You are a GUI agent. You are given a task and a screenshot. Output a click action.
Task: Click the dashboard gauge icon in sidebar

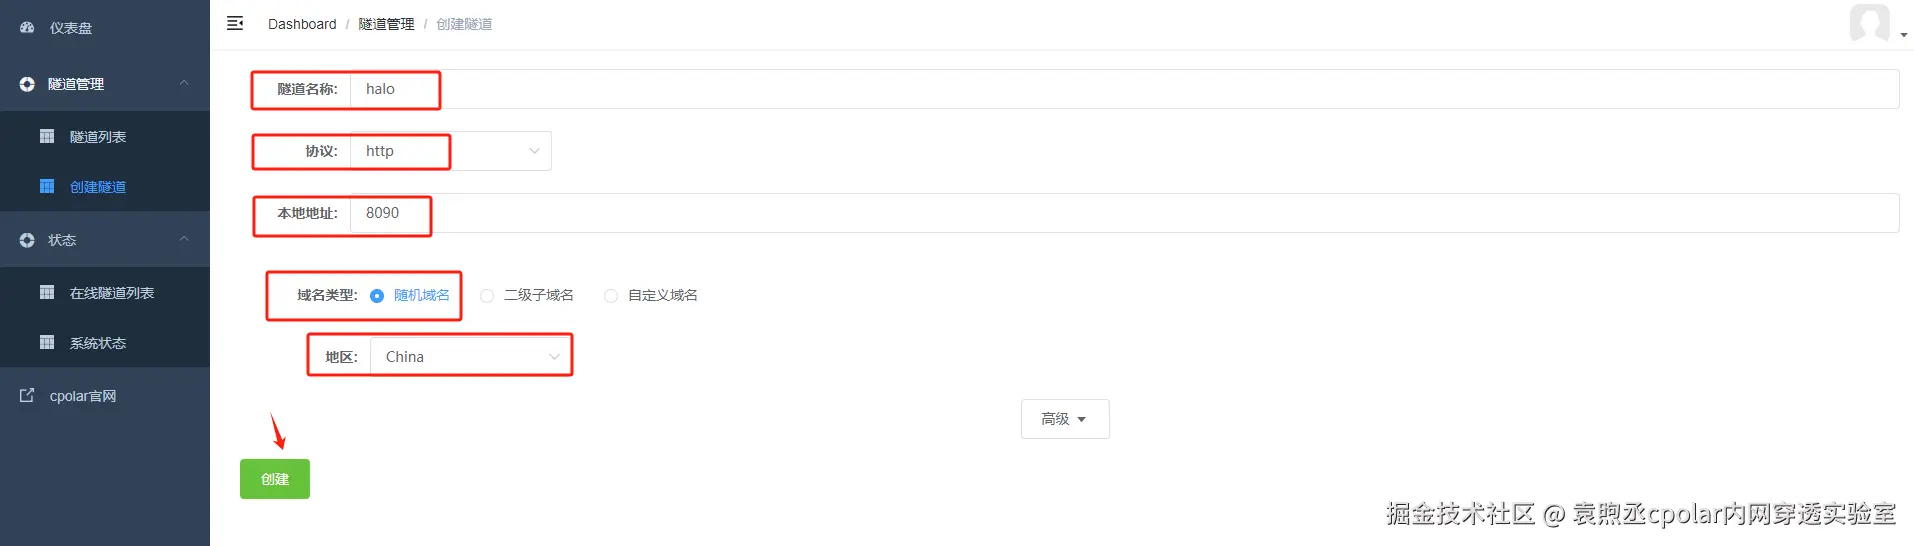[27, 28]
